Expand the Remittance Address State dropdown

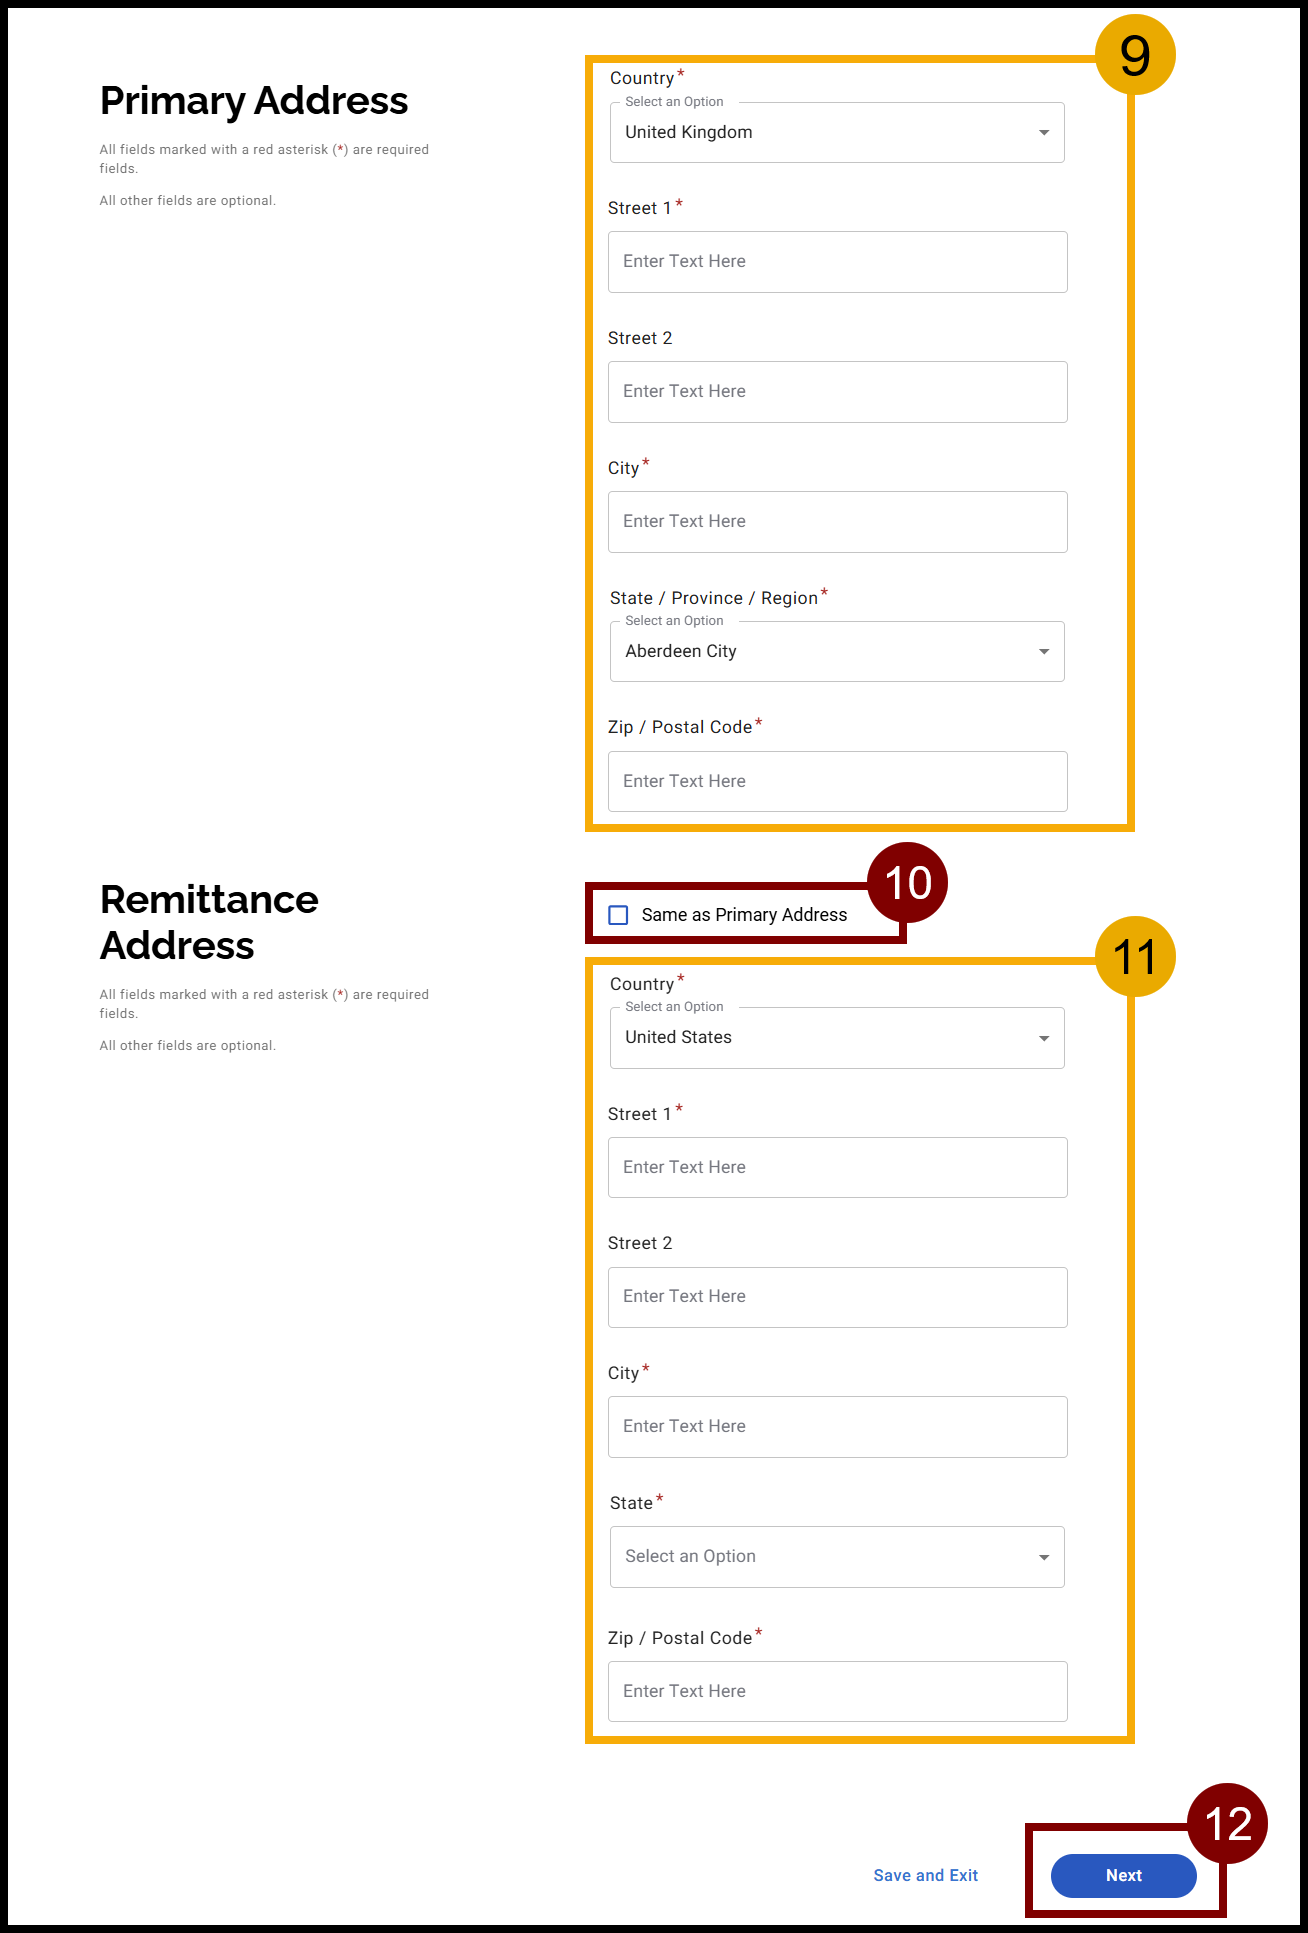tap(836, 1557)
